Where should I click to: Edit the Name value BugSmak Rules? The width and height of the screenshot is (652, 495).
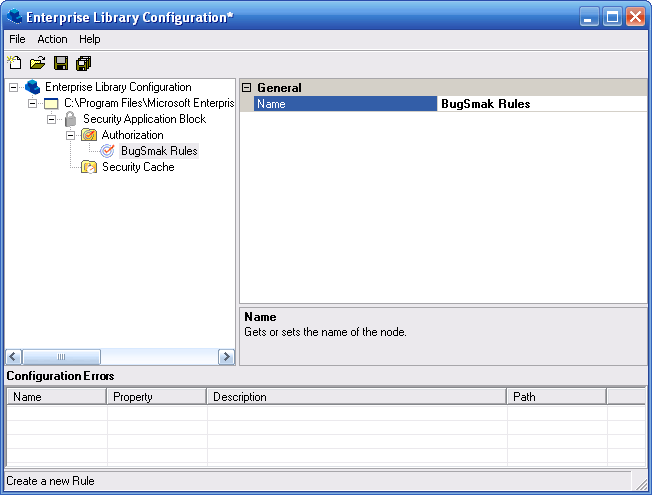(x=540, y=104)
